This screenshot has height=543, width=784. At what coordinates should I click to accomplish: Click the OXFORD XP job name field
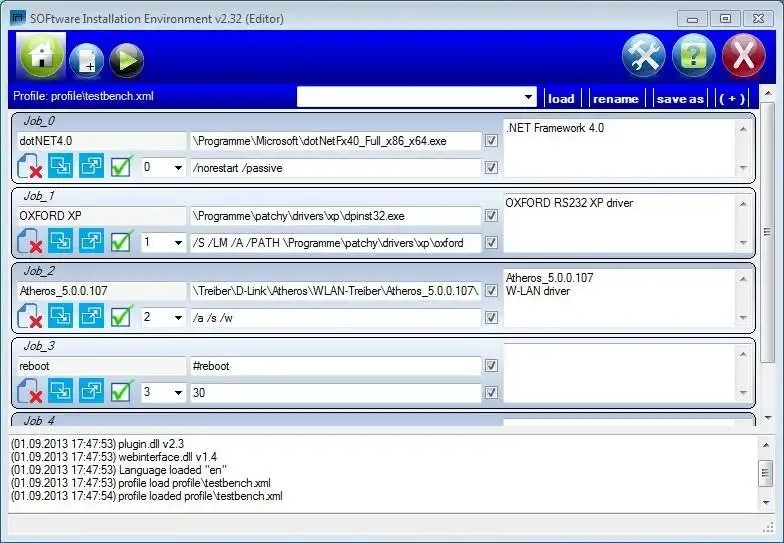pyautogui.click(x=102, y=216)
